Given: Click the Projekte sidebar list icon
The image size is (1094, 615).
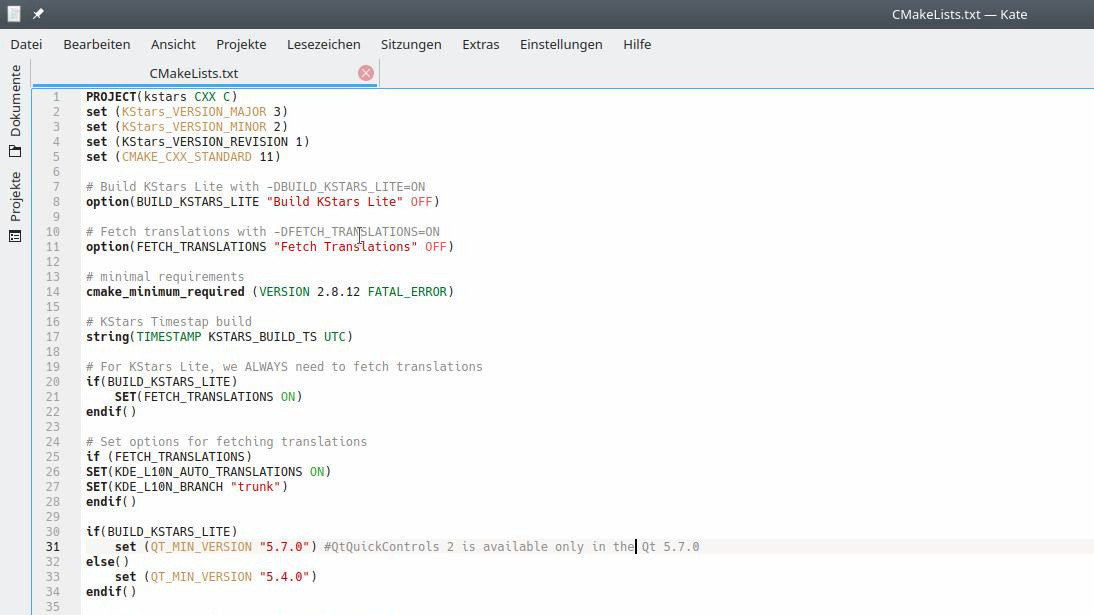Looking at the screenshot, I should click(x=15, y=236).
